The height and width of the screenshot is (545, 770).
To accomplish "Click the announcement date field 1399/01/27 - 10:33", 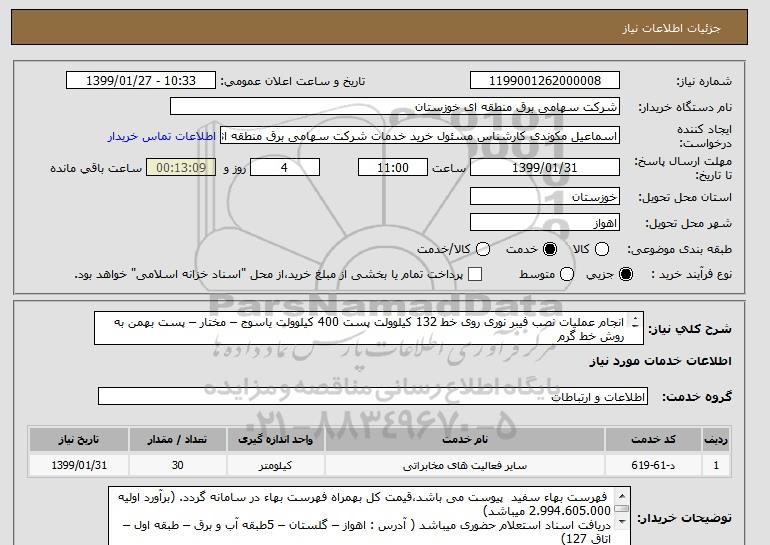I will click(141, 81).
